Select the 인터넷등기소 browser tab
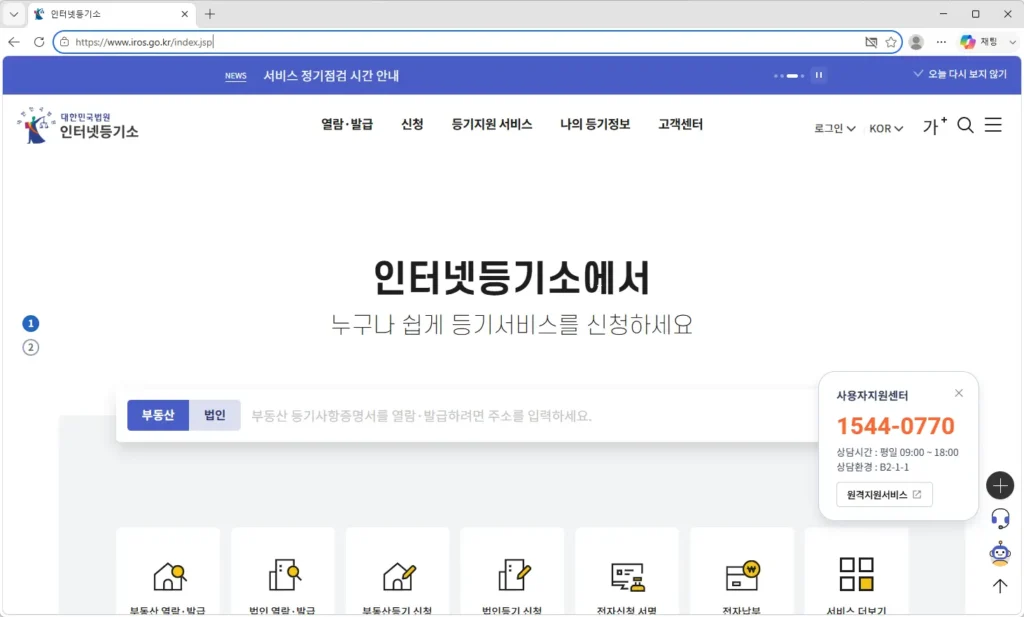 (111, 14)
